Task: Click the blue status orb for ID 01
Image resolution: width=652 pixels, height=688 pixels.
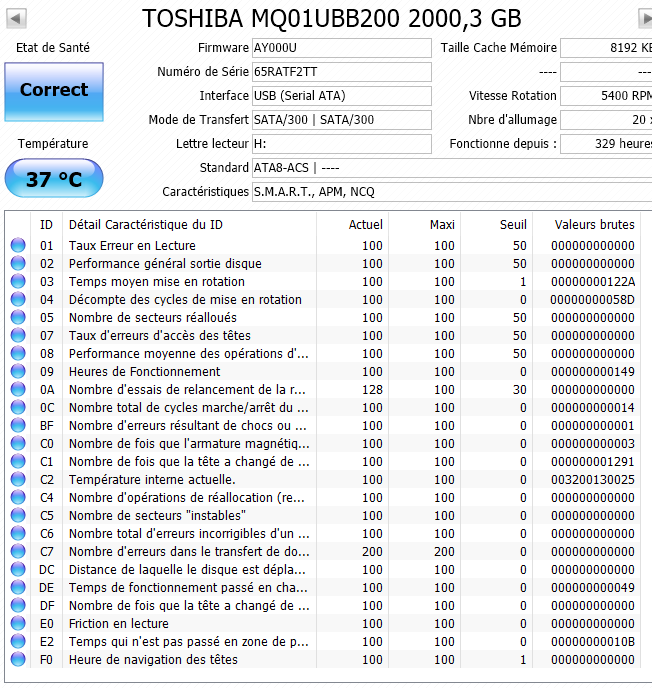Action: click(x=18, y=246)
